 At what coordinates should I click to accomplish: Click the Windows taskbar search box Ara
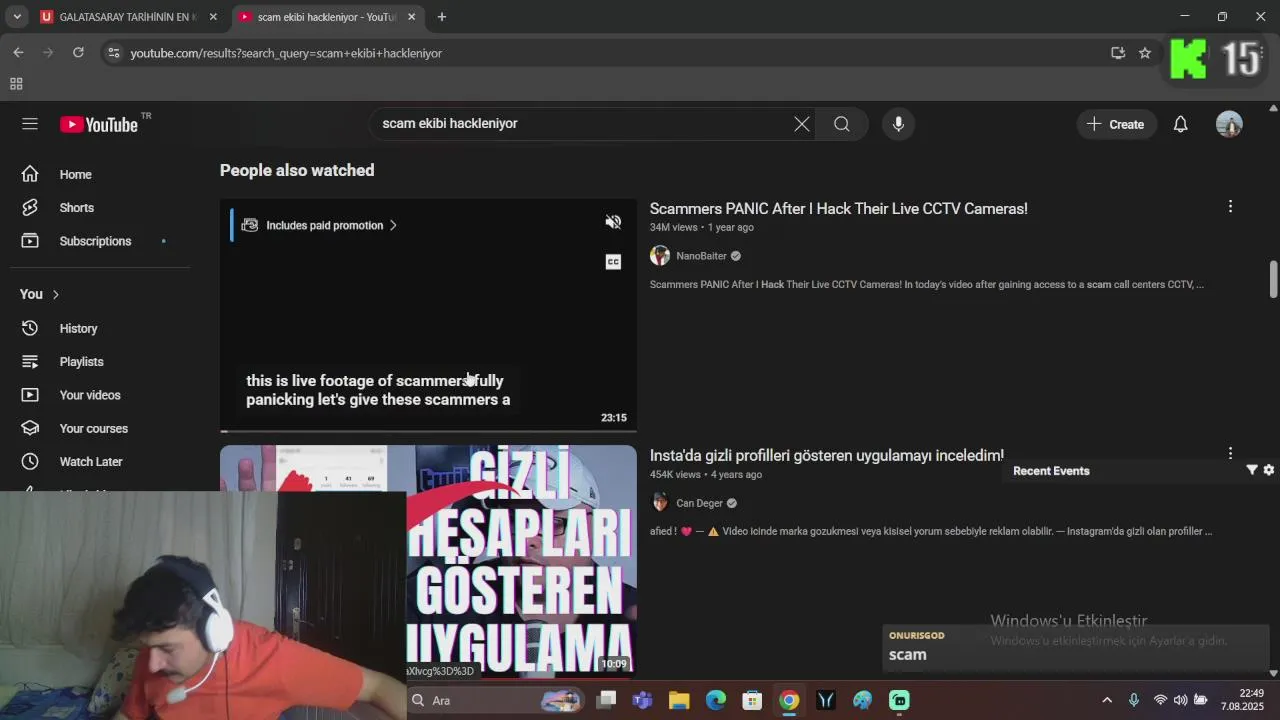(x=497, y=700)
